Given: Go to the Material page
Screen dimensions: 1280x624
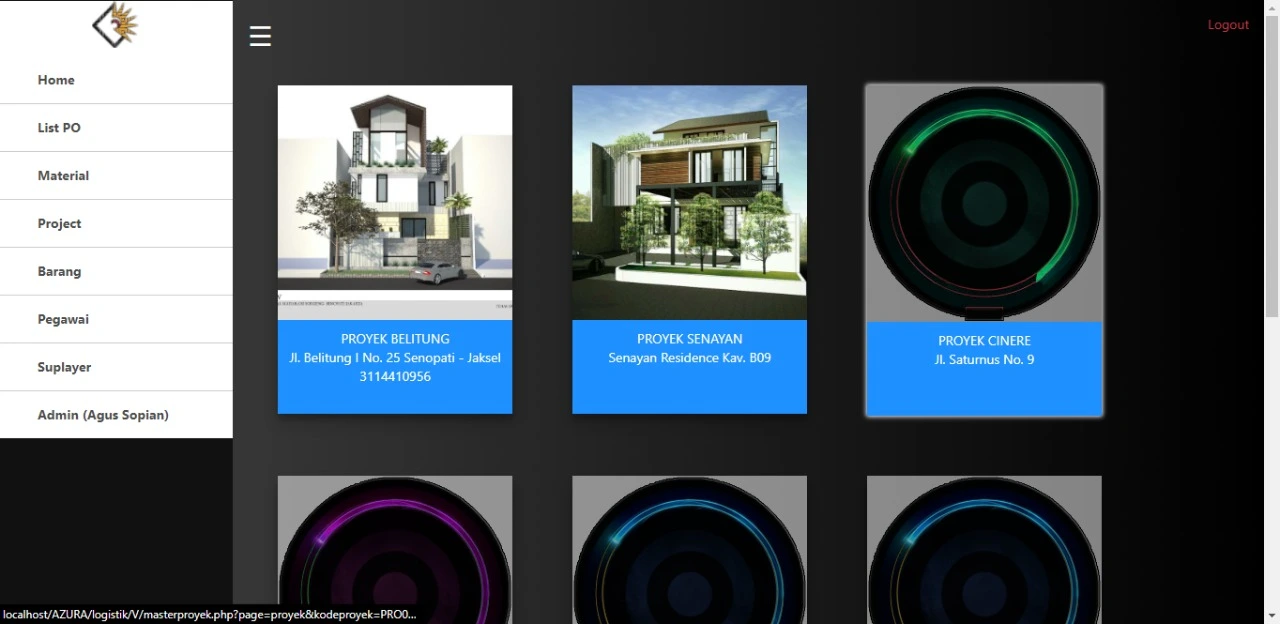Looking at the screenshot, I should [x=63, y=176].
